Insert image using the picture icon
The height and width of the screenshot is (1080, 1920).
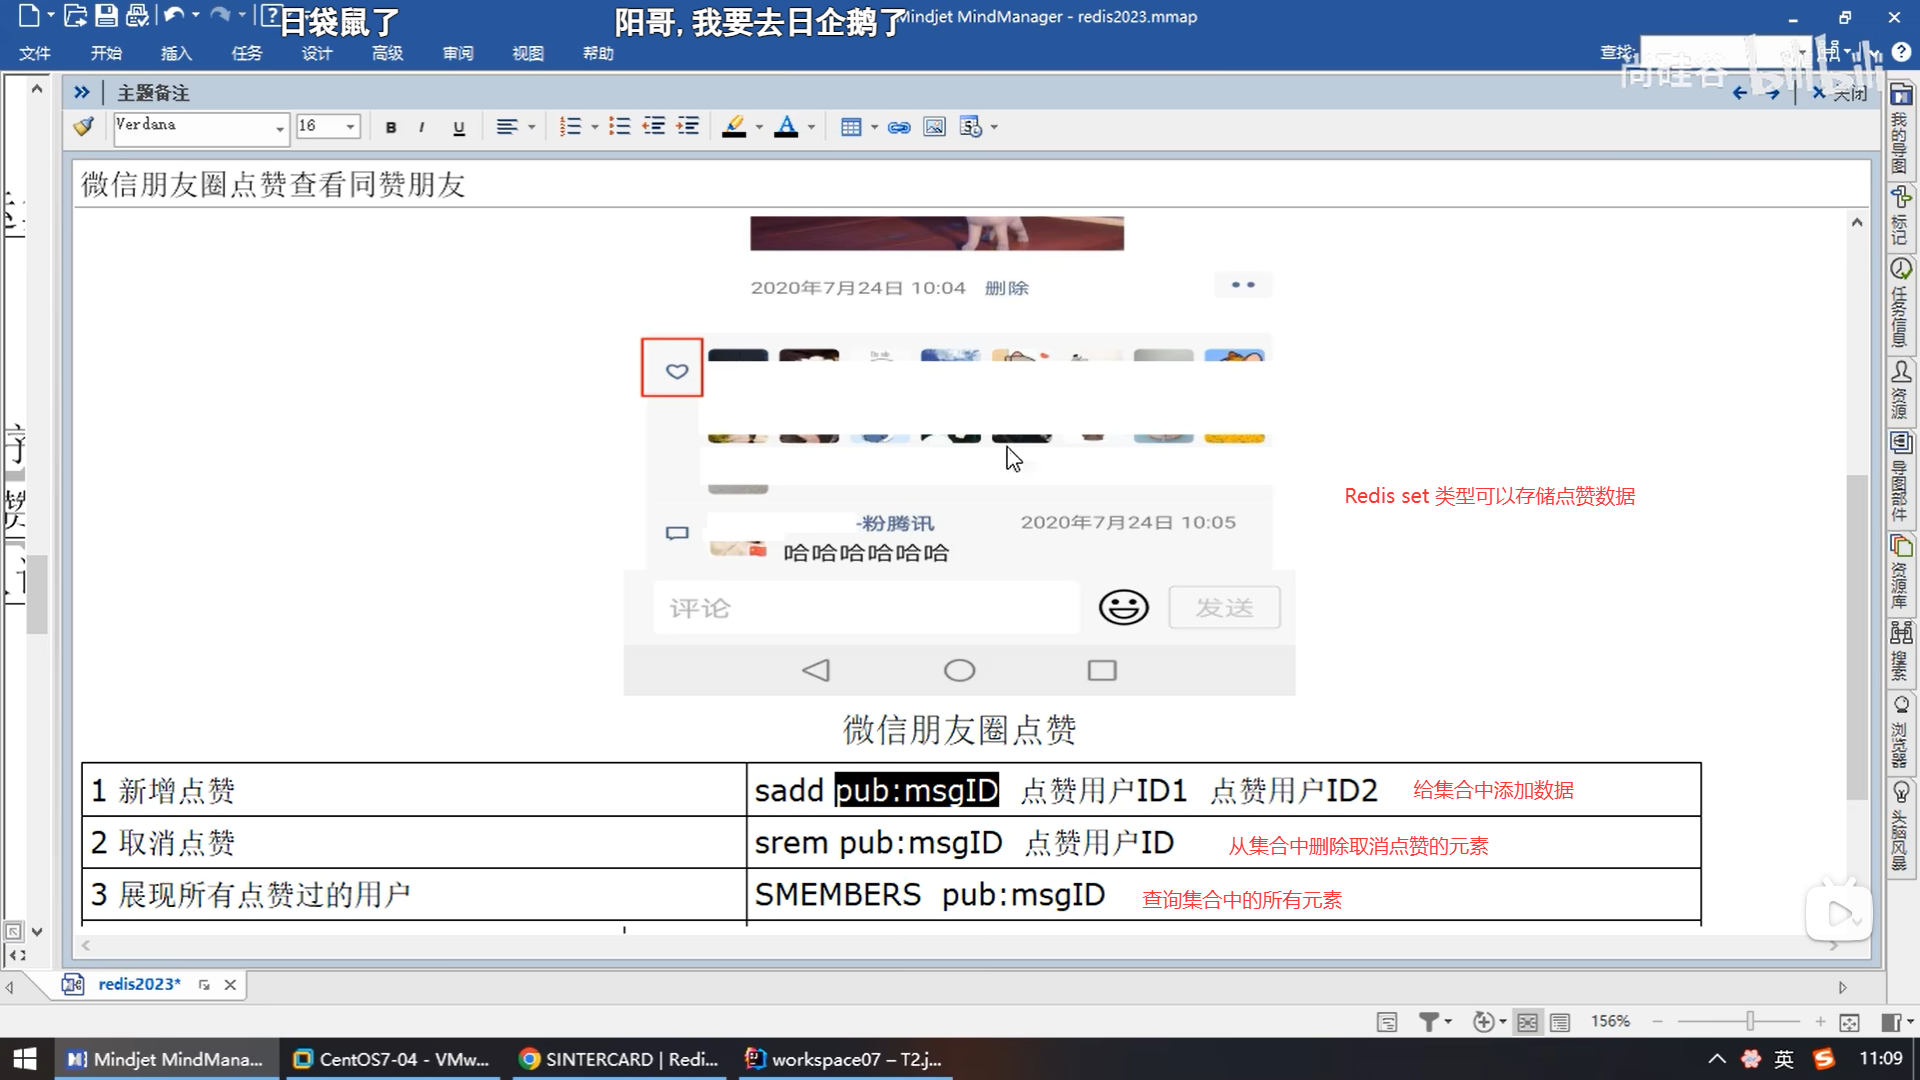point(934,127)
